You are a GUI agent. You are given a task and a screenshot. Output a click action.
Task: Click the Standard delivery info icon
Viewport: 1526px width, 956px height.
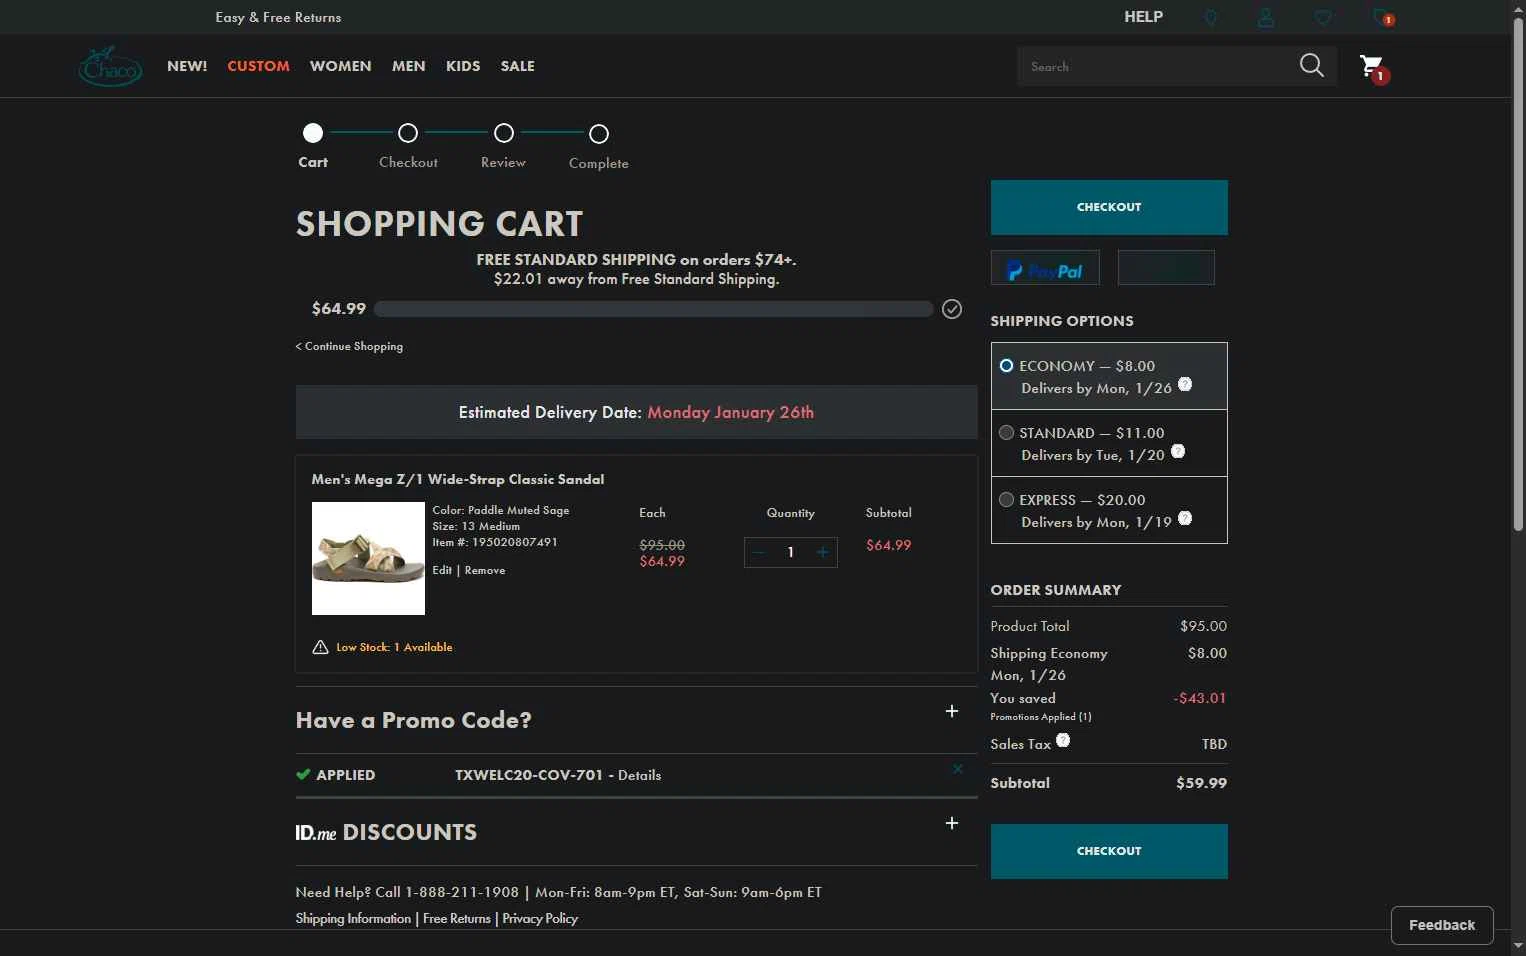click(1178, 451)
